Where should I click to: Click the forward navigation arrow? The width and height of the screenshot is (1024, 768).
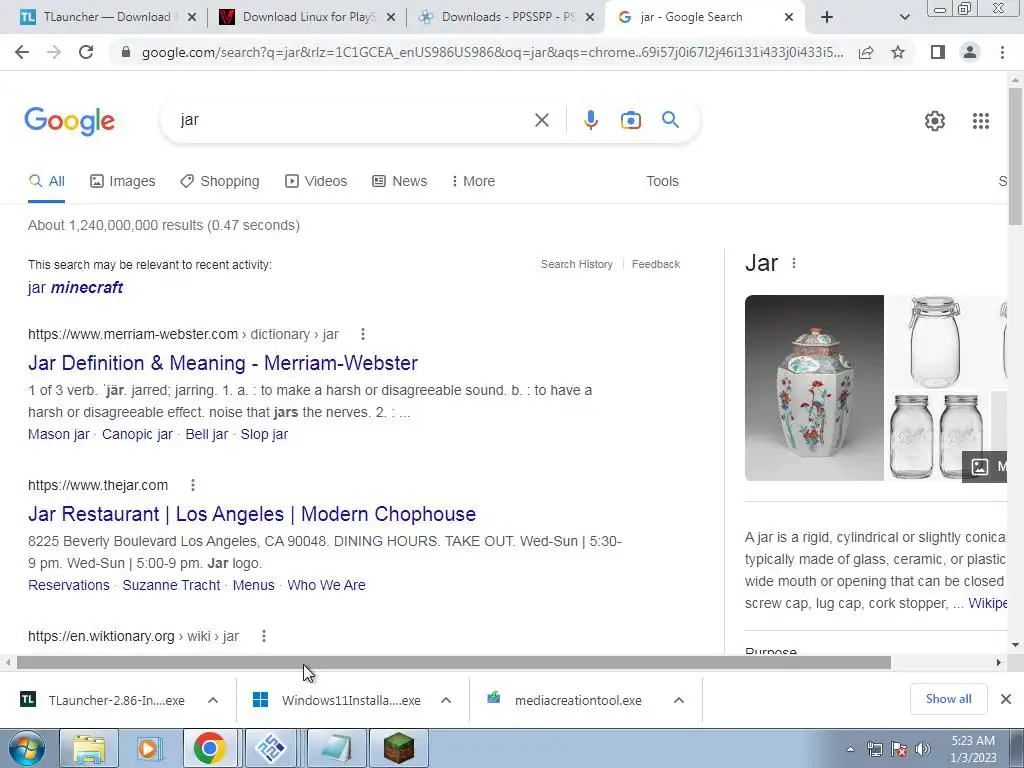point(54,52)
